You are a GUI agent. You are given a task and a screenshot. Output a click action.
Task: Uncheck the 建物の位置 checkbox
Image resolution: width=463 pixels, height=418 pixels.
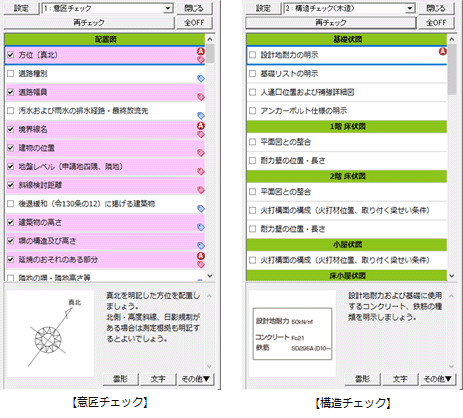pos(11,148)
